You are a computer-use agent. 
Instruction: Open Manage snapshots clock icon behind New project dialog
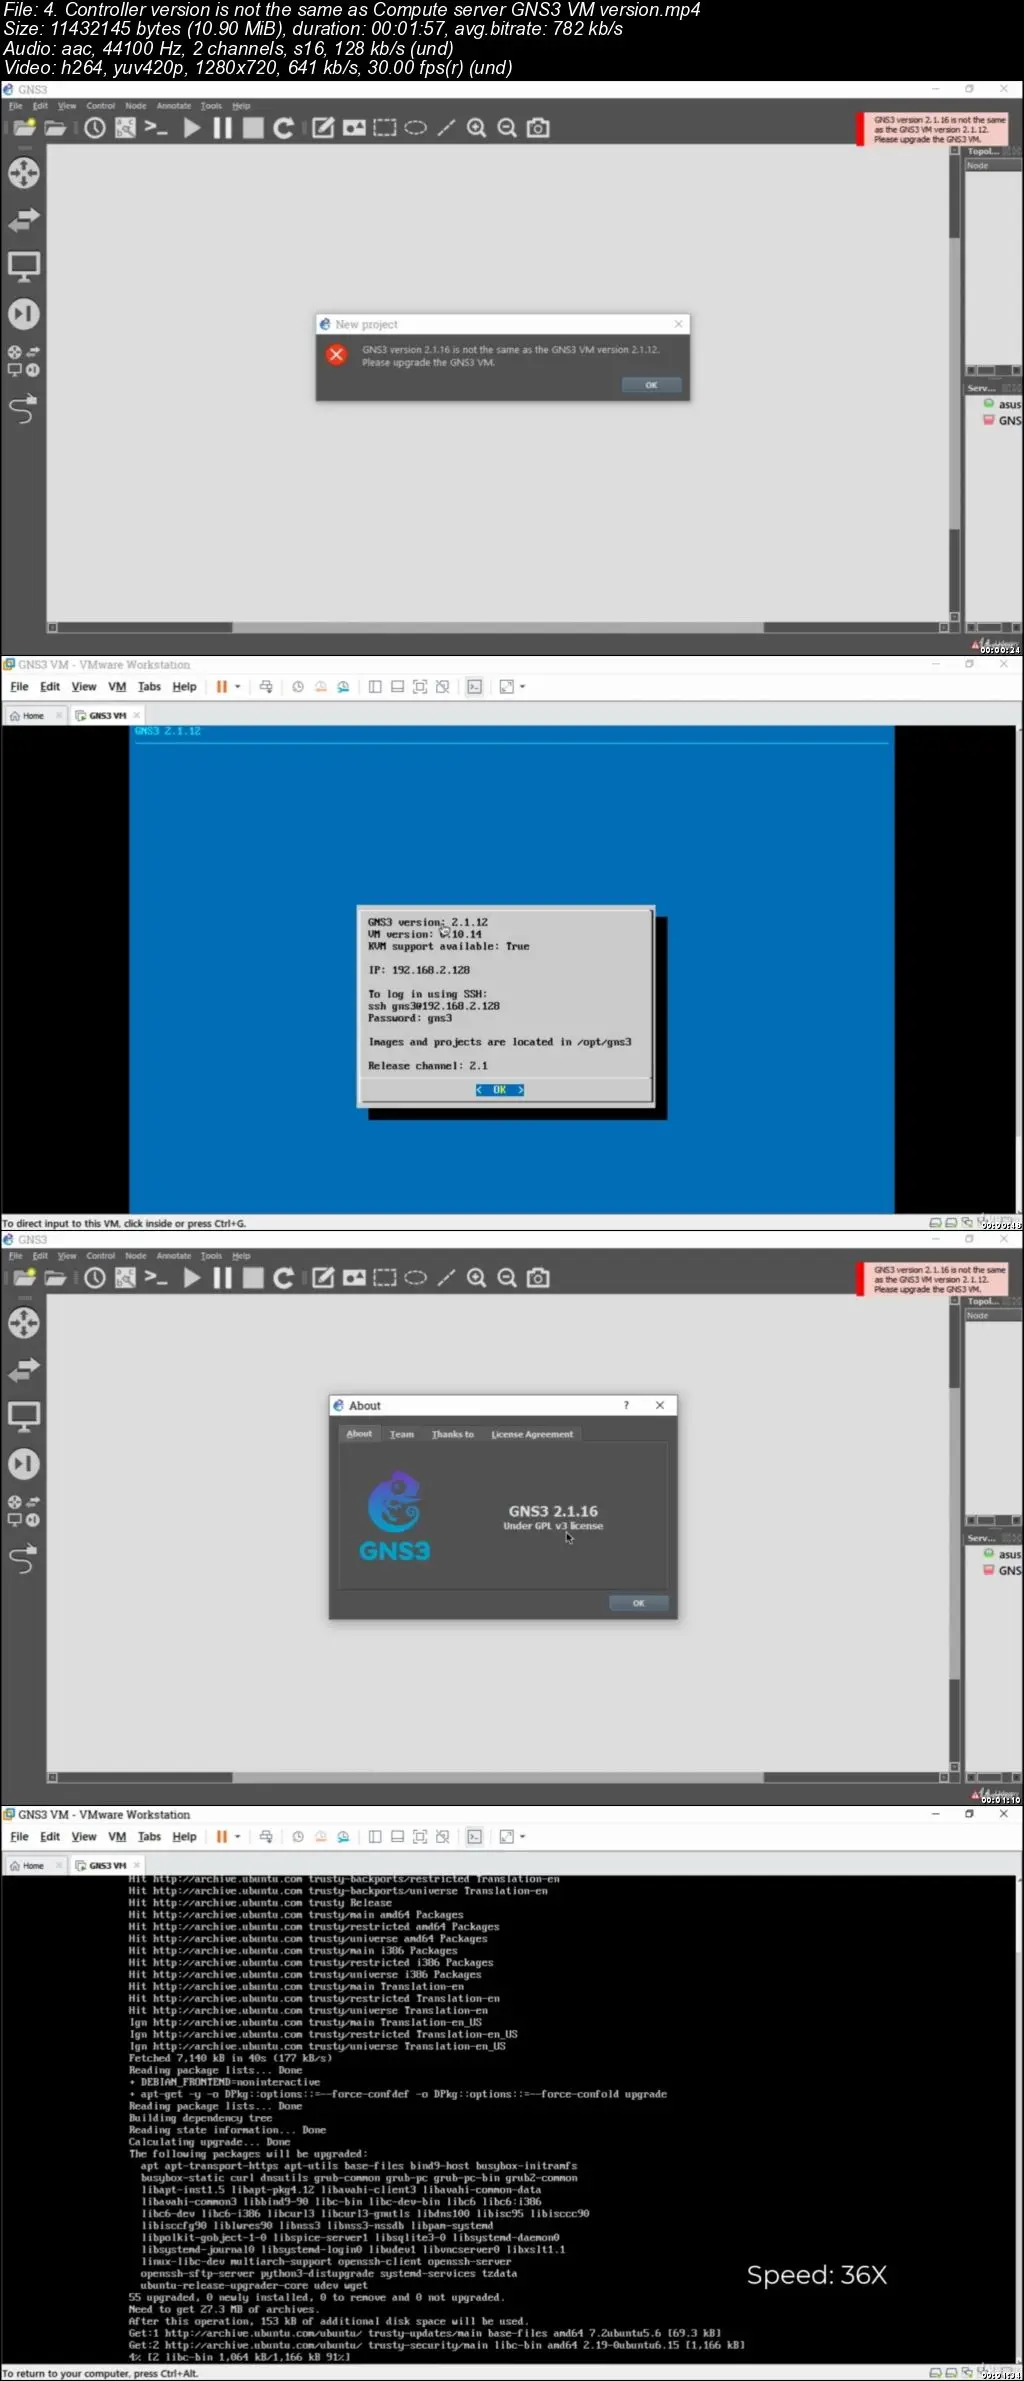tap(95, 128)
